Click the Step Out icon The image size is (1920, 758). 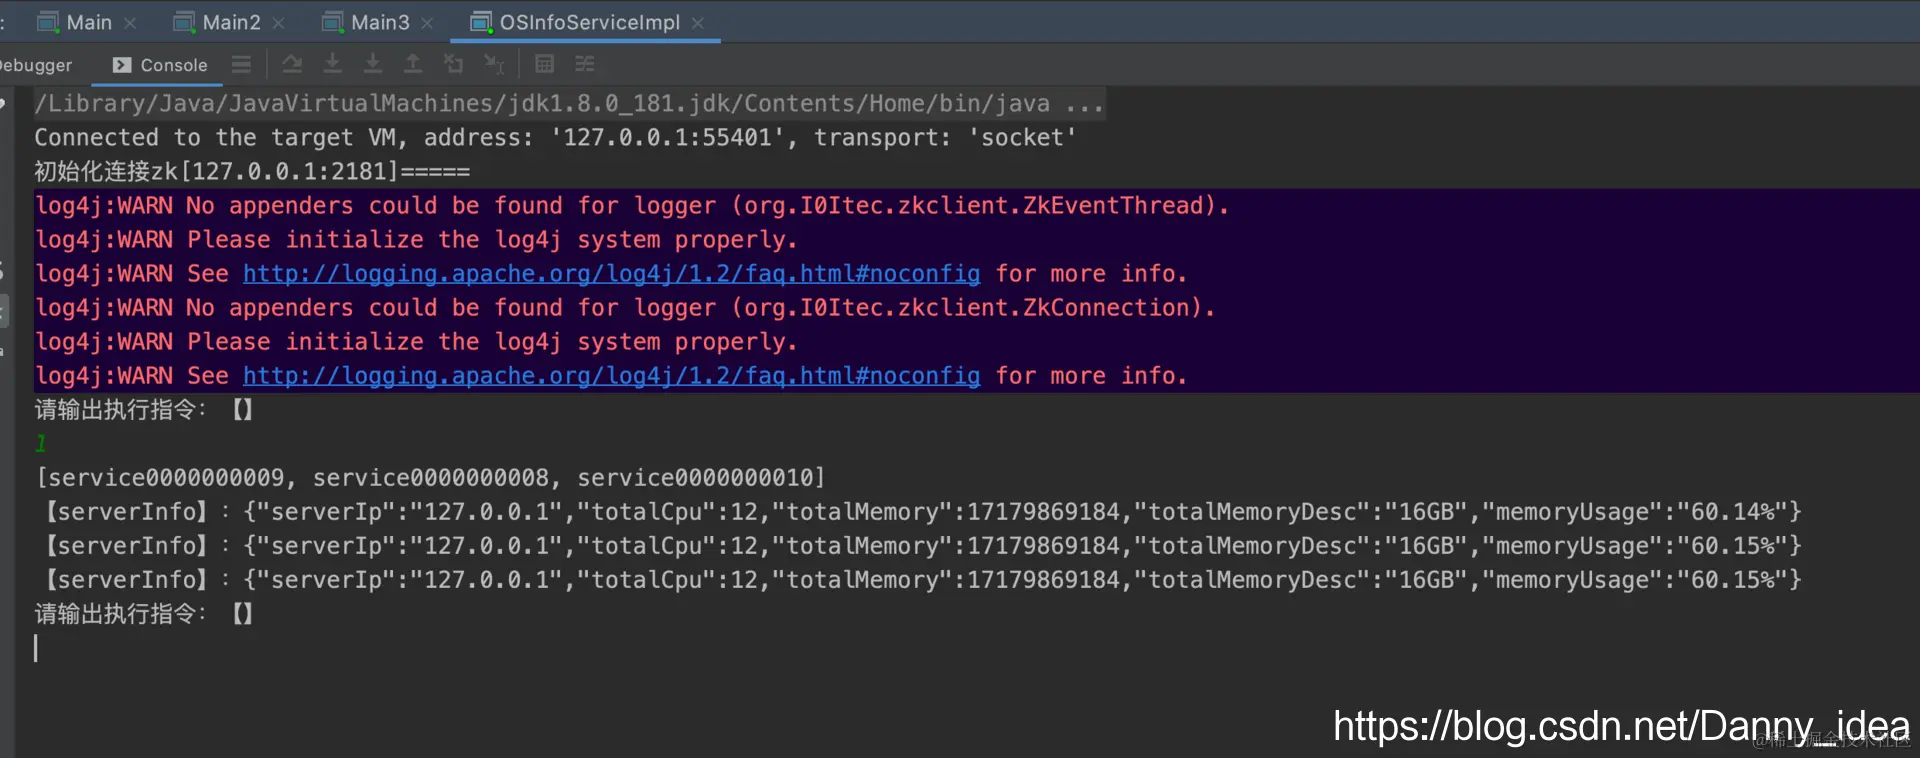[x=412, y=64]
